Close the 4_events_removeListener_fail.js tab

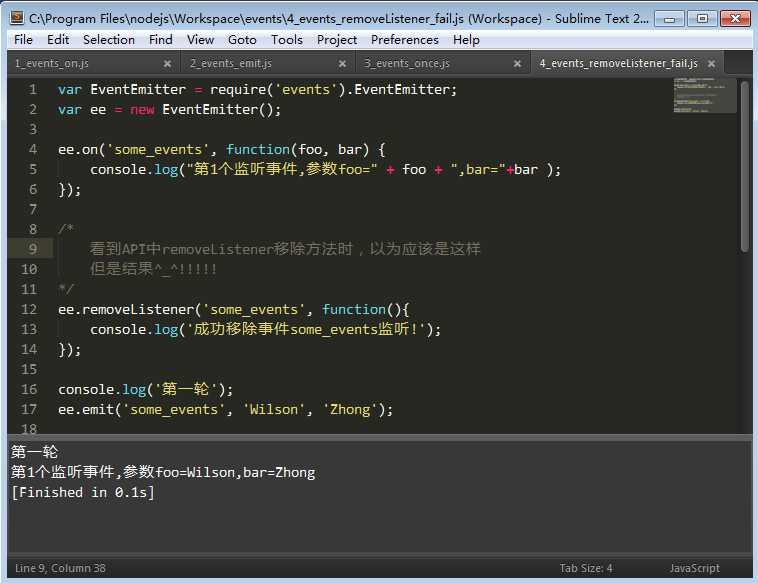711,63
